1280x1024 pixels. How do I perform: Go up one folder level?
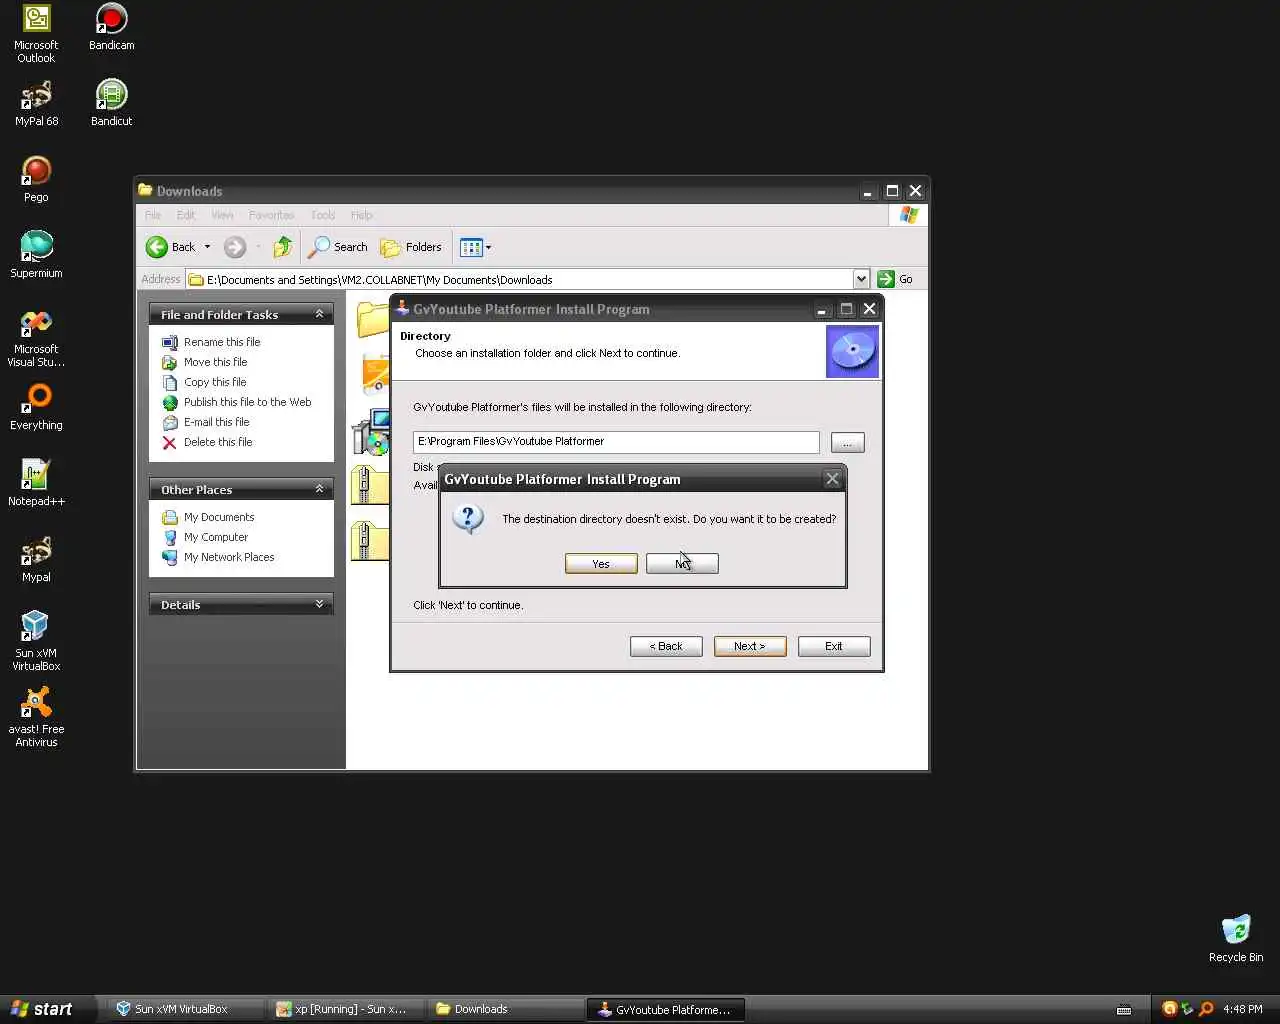coord(283,247)
